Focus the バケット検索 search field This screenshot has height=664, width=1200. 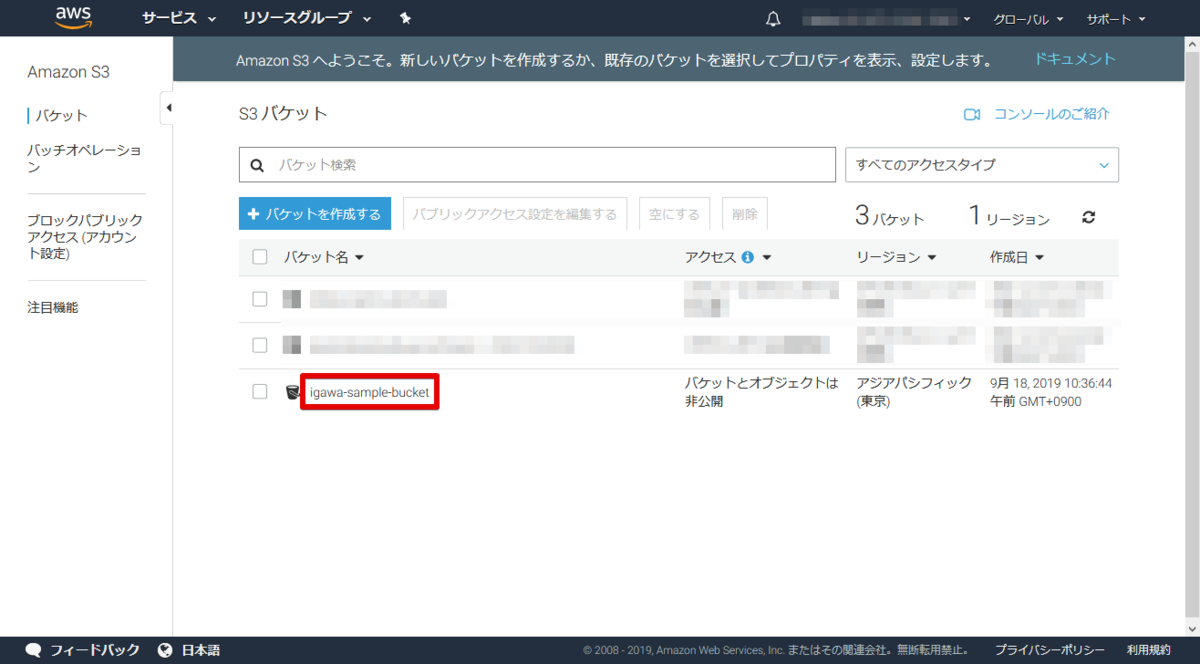click(x=537, y=165)
